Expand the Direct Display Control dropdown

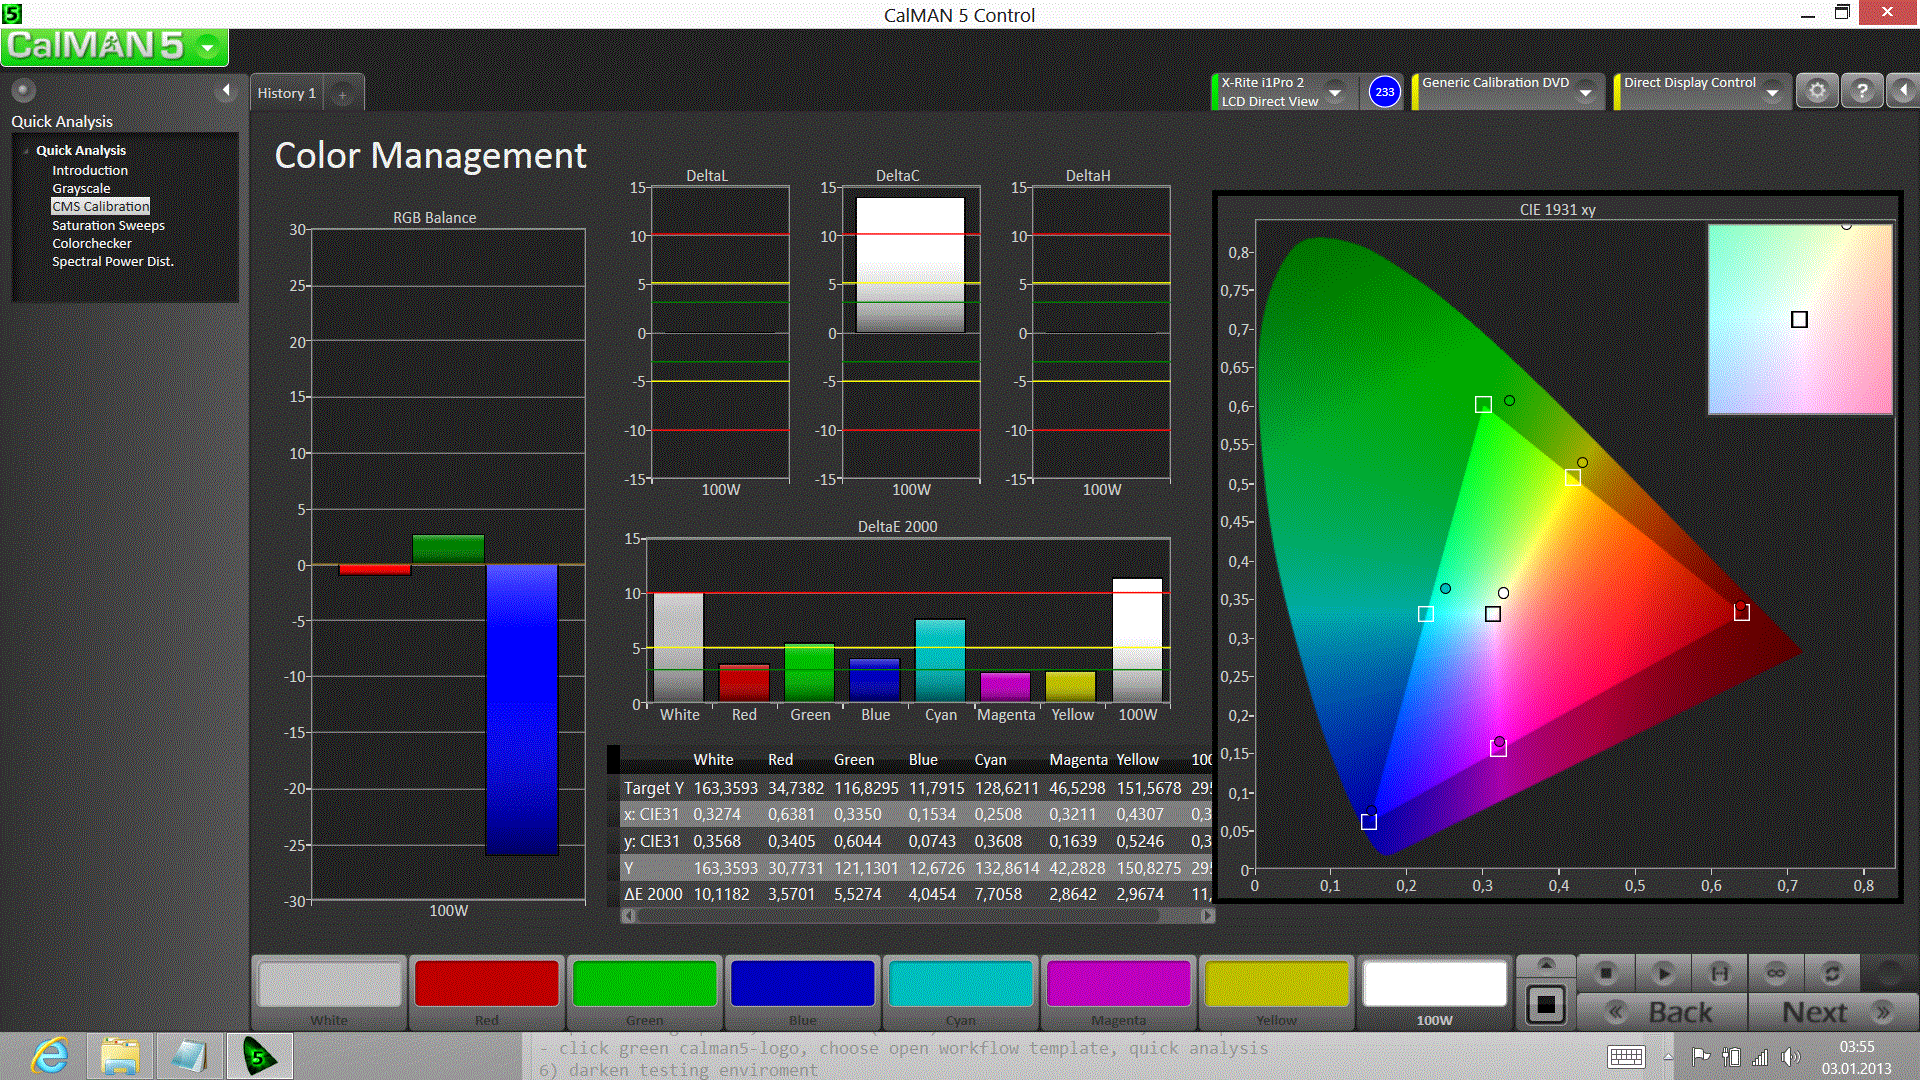coord(1772,93)
